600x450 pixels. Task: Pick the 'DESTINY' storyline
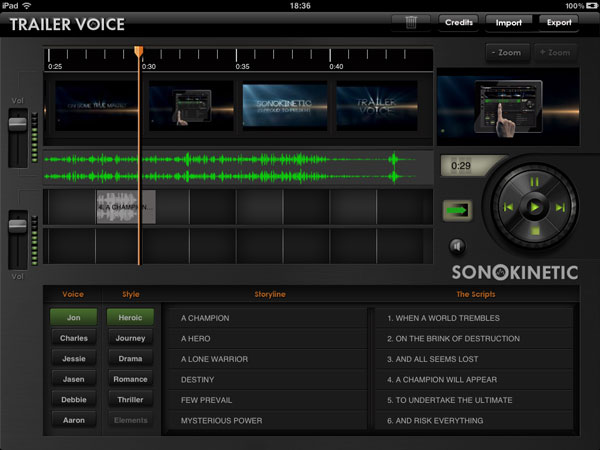[x=267, y=380]
